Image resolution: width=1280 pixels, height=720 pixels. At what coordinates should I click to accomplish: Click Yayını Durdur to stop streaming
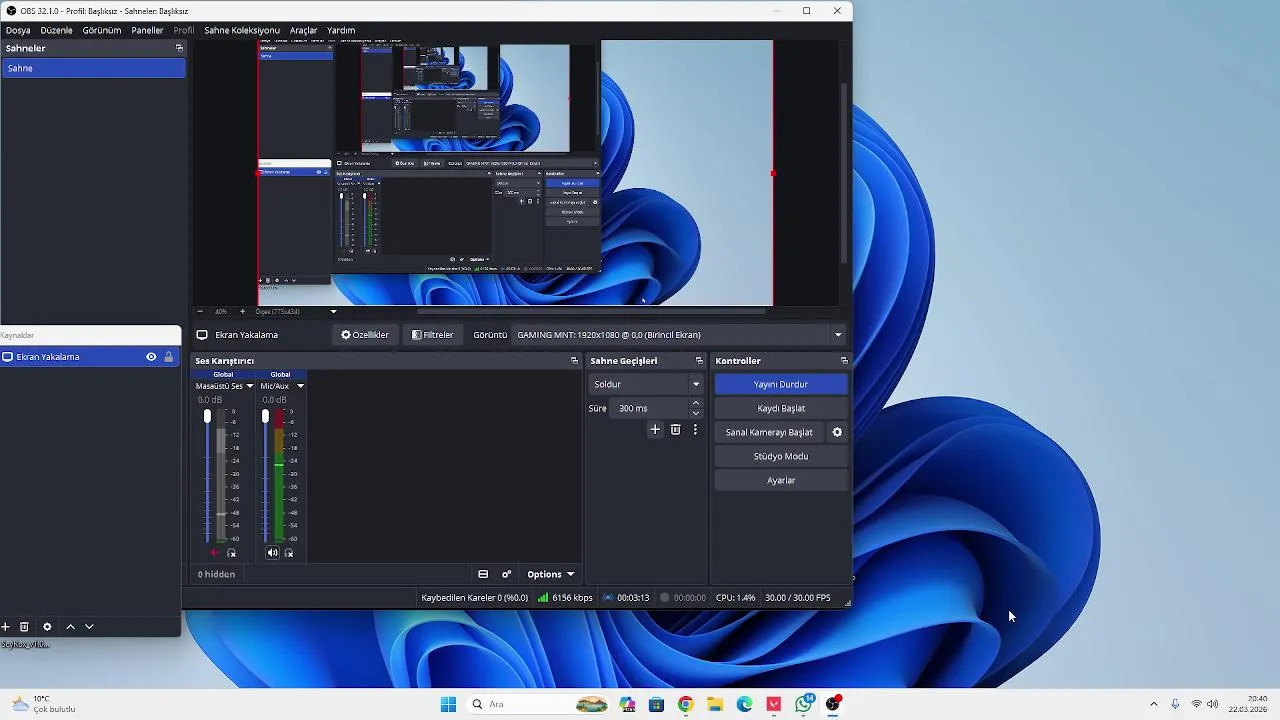[x=781, y=384]
